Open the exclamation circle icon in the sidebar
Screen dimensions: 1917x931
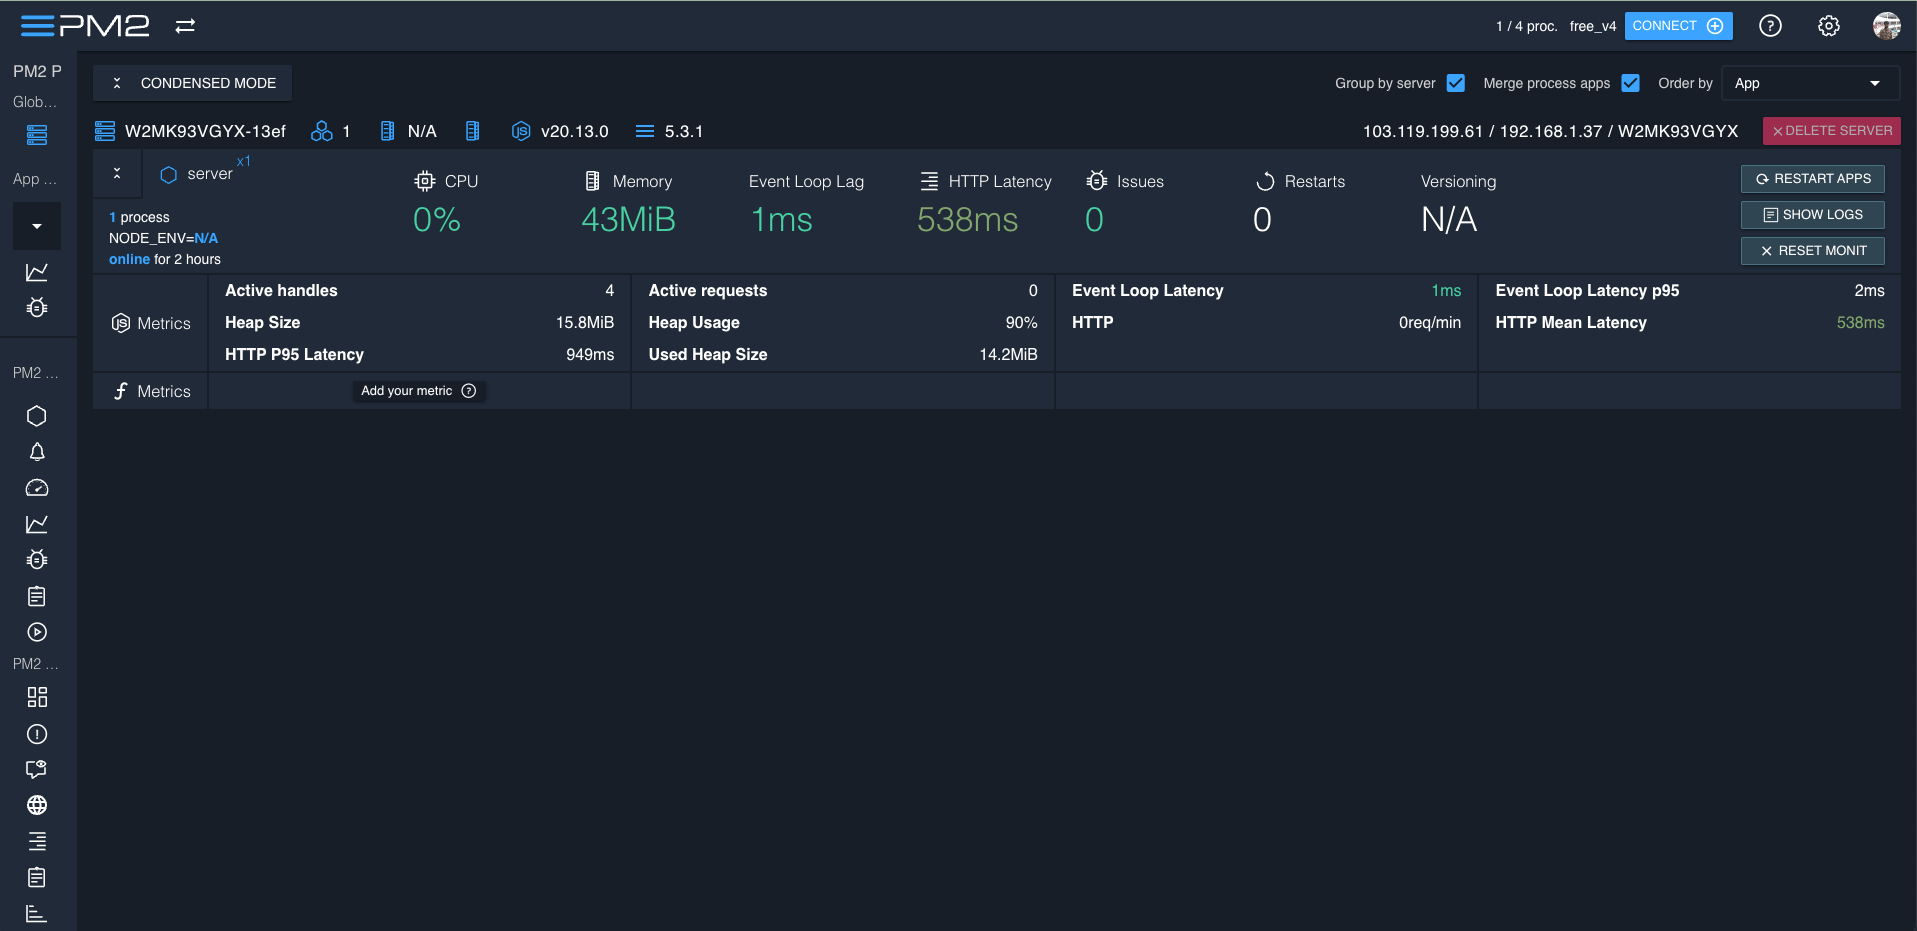click(x=37, y=734)
